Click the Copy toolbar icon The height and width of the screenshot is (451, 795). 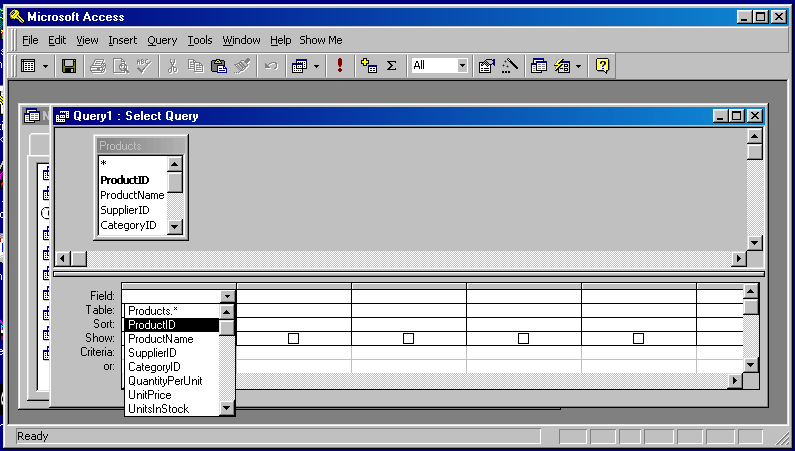195,66
